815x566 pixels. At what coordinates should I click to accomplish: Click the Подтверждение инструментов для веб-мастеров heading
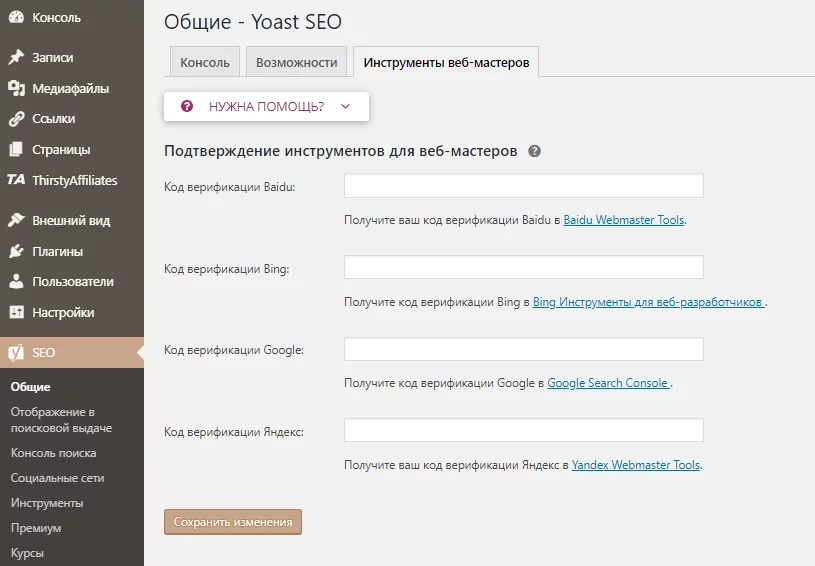point(340,151)
